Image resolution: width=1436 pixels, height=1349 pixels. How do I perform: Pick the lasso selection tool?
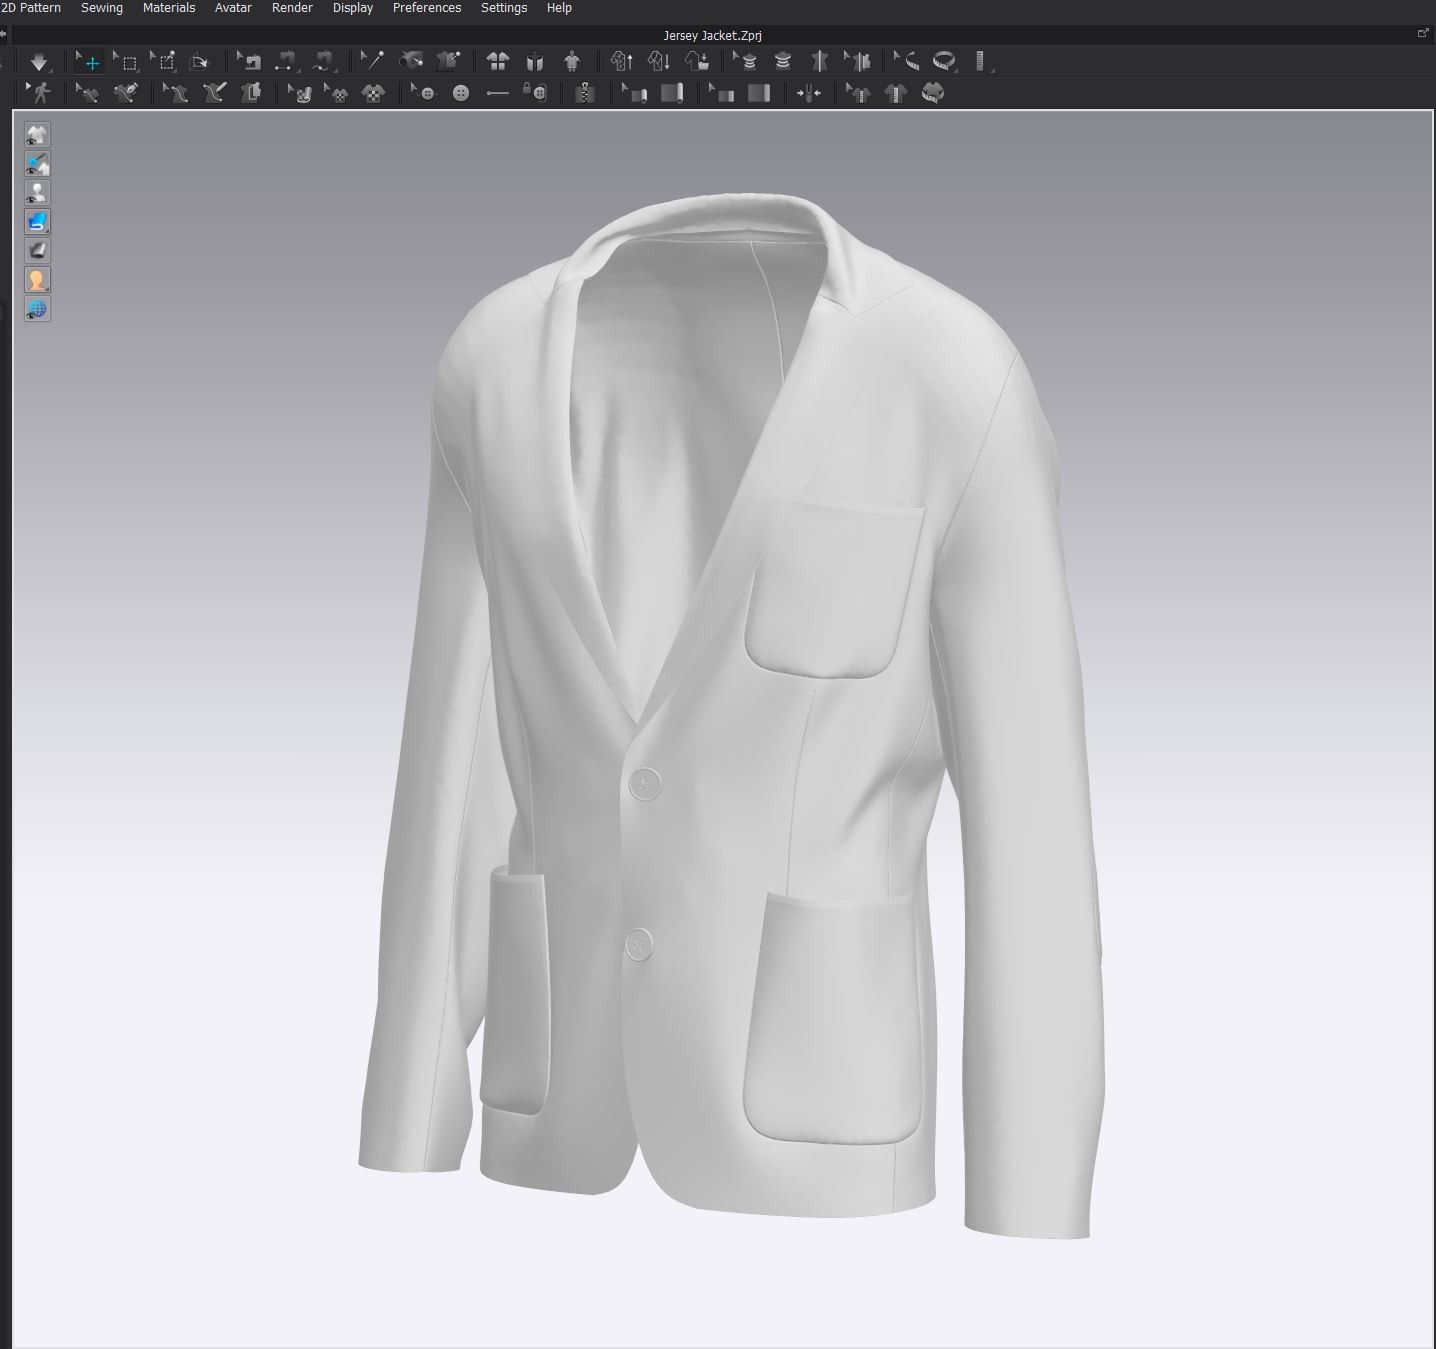coord(166,62)
